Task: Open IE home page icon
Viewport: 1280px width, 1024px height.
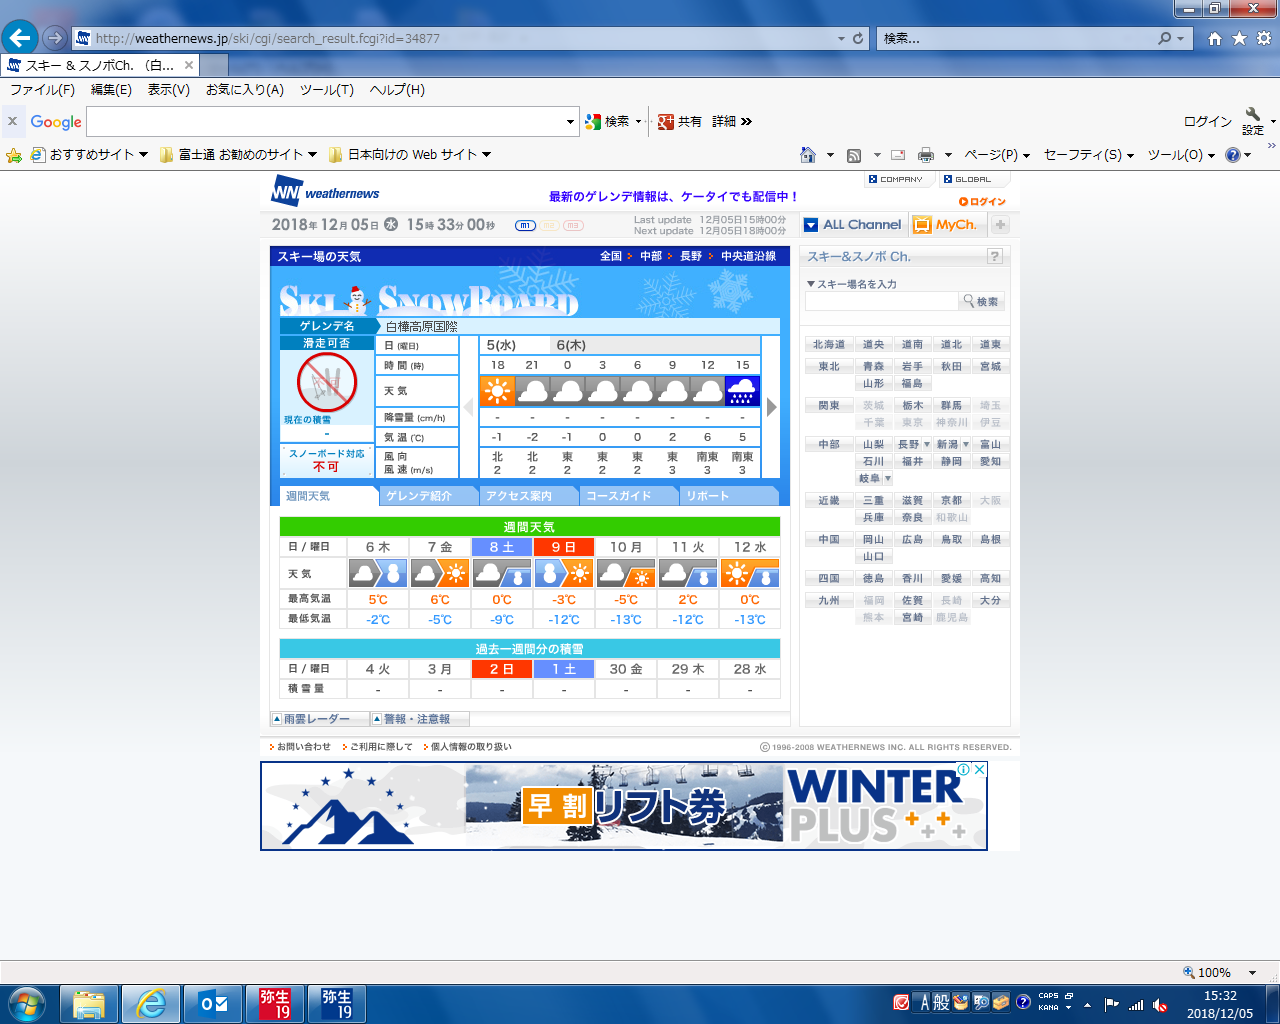Action: (x=1214, y=38)
